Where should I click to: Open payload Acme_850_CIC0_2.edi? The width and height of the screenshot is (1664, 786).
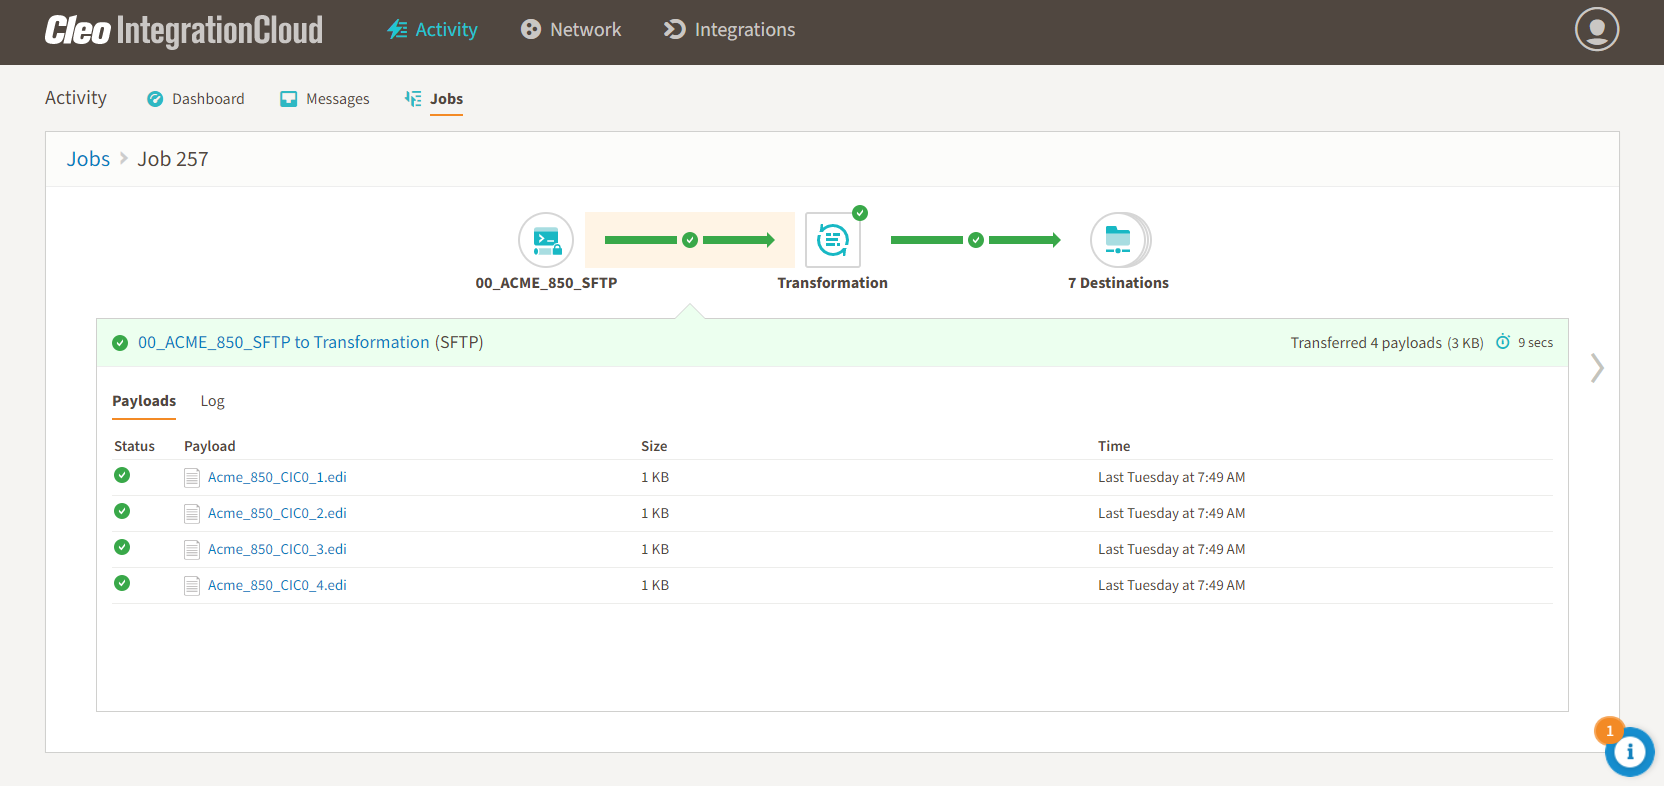[x=277, y=513]
